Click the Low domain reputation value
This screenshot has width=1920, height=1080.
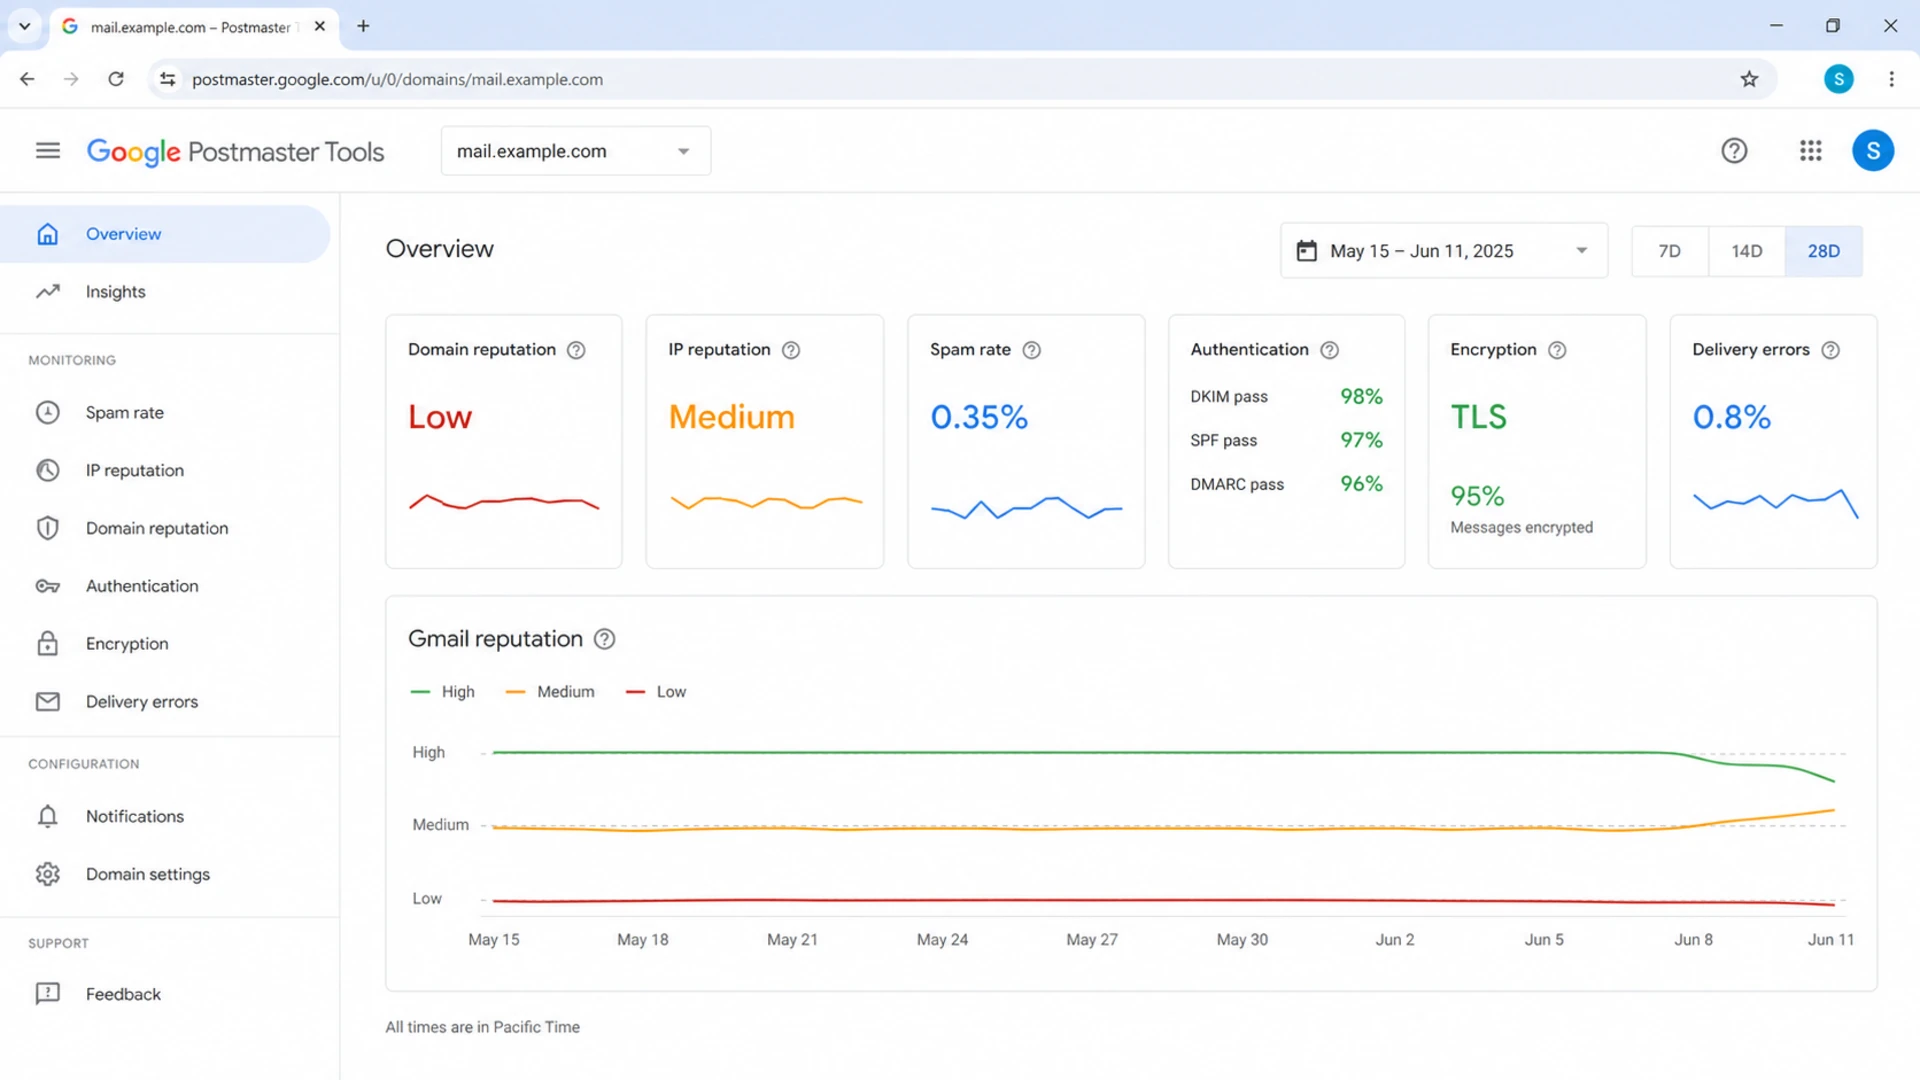[x=440, y=417]
